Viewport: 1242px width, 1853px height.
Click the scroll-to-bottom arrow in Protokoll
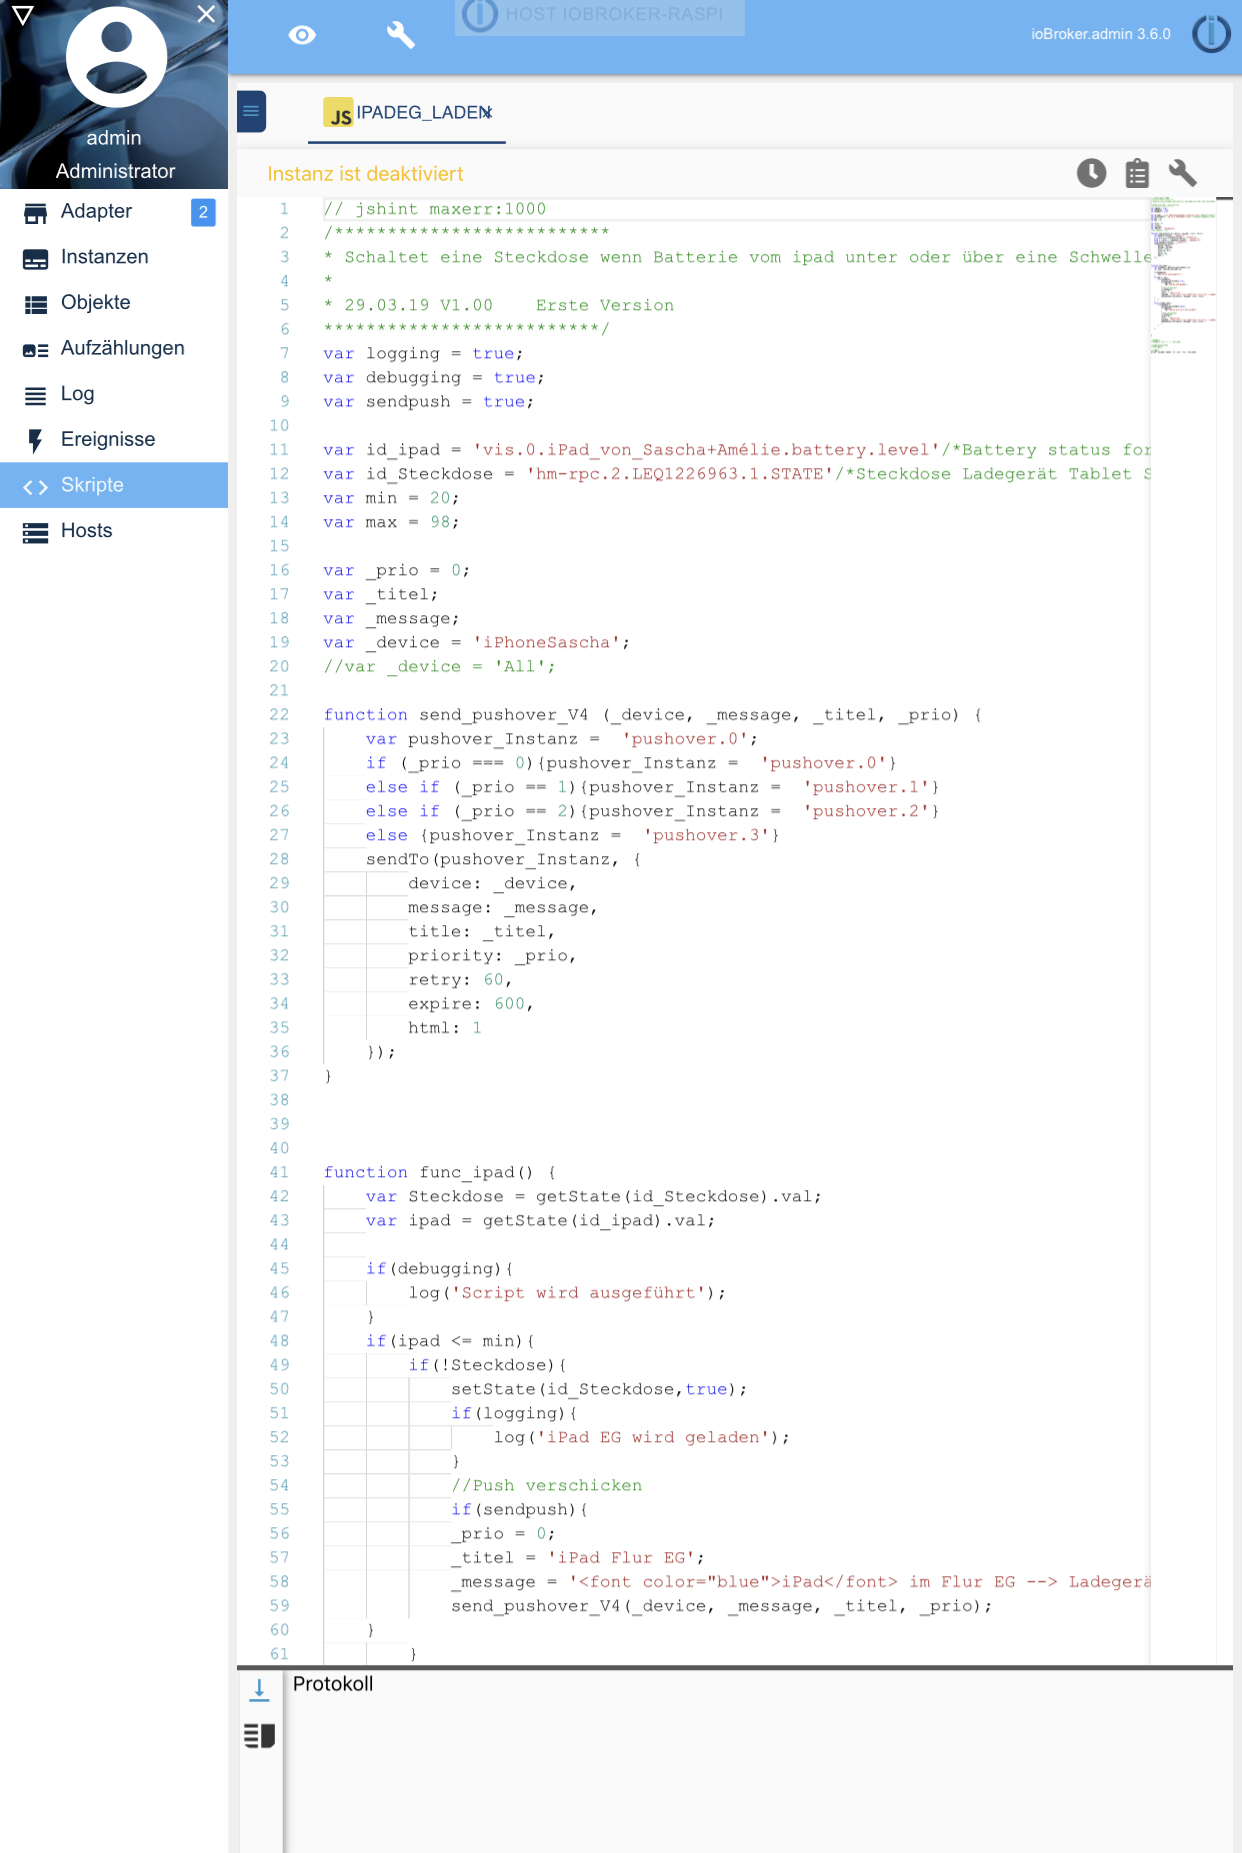(x=259, y=1690)
